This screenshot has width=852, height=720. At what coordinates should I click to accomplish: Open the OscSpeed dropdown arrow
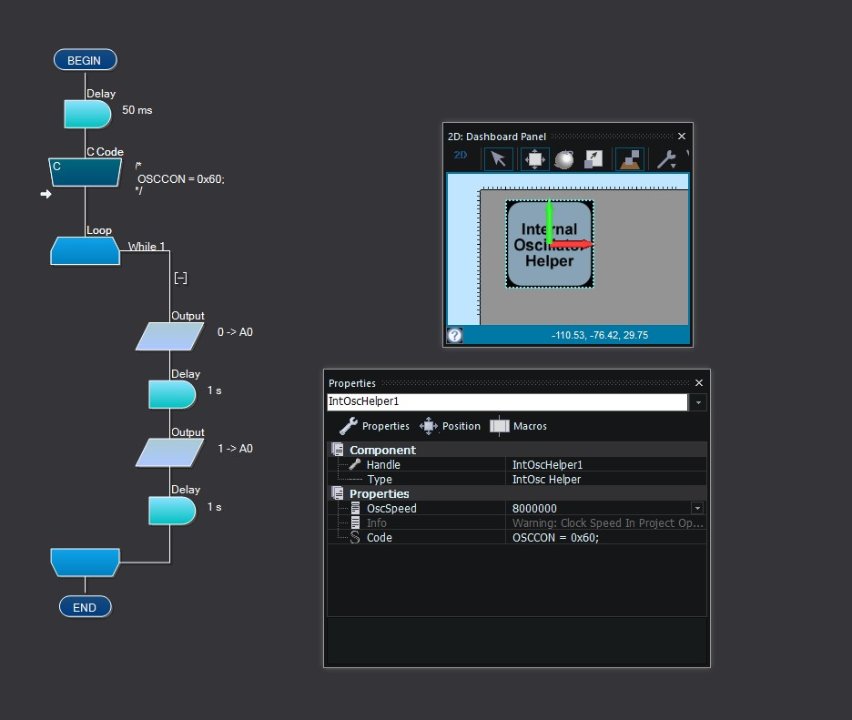(x=697, y=508)
